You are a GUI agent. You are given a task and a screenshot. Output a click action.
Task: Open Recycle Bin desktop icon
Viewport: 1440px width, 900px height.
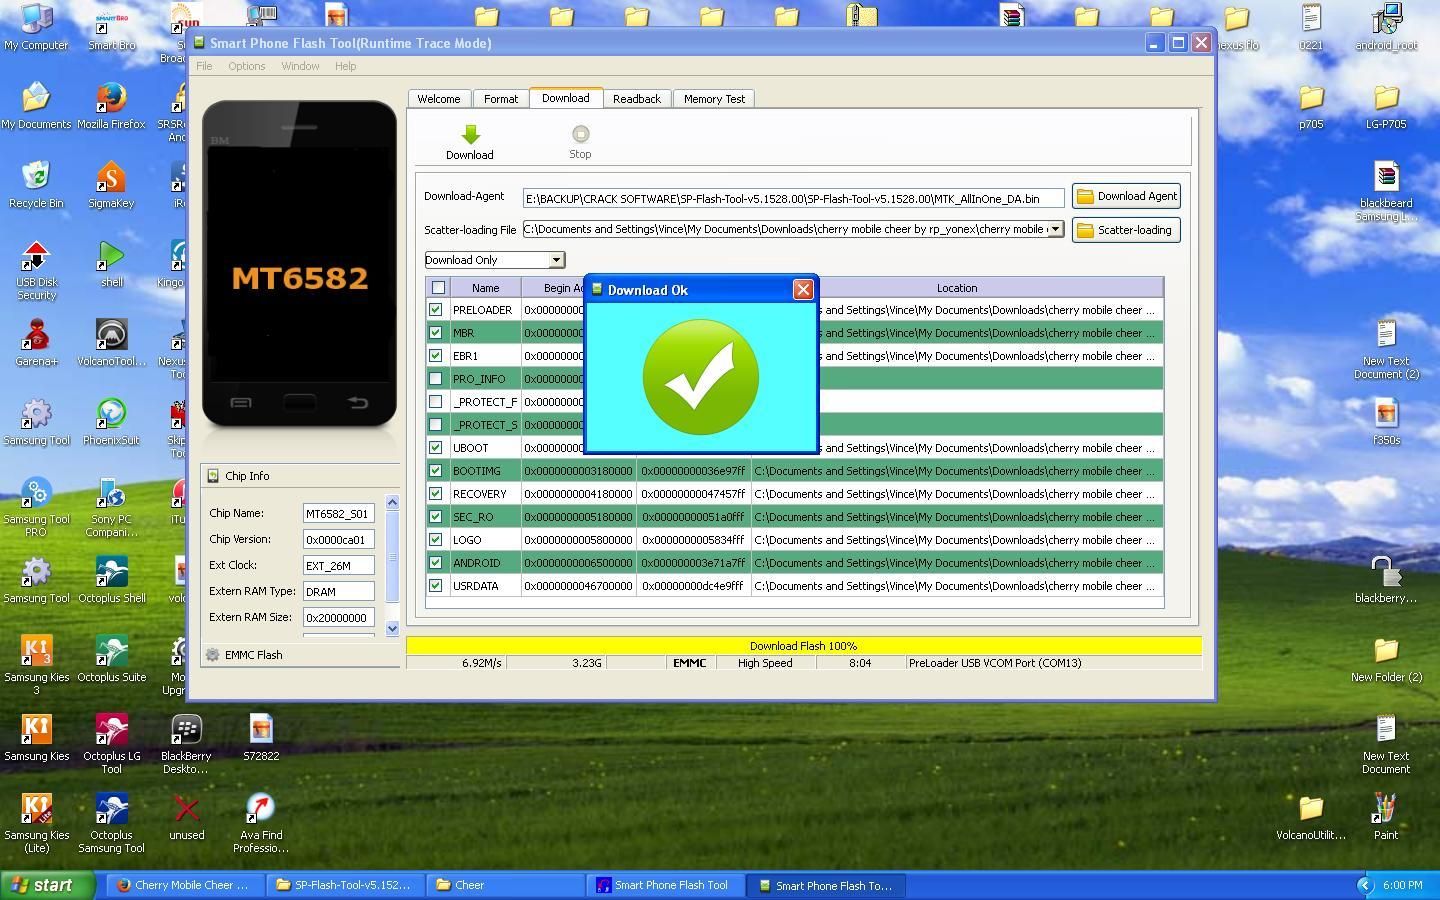point(36,185)
